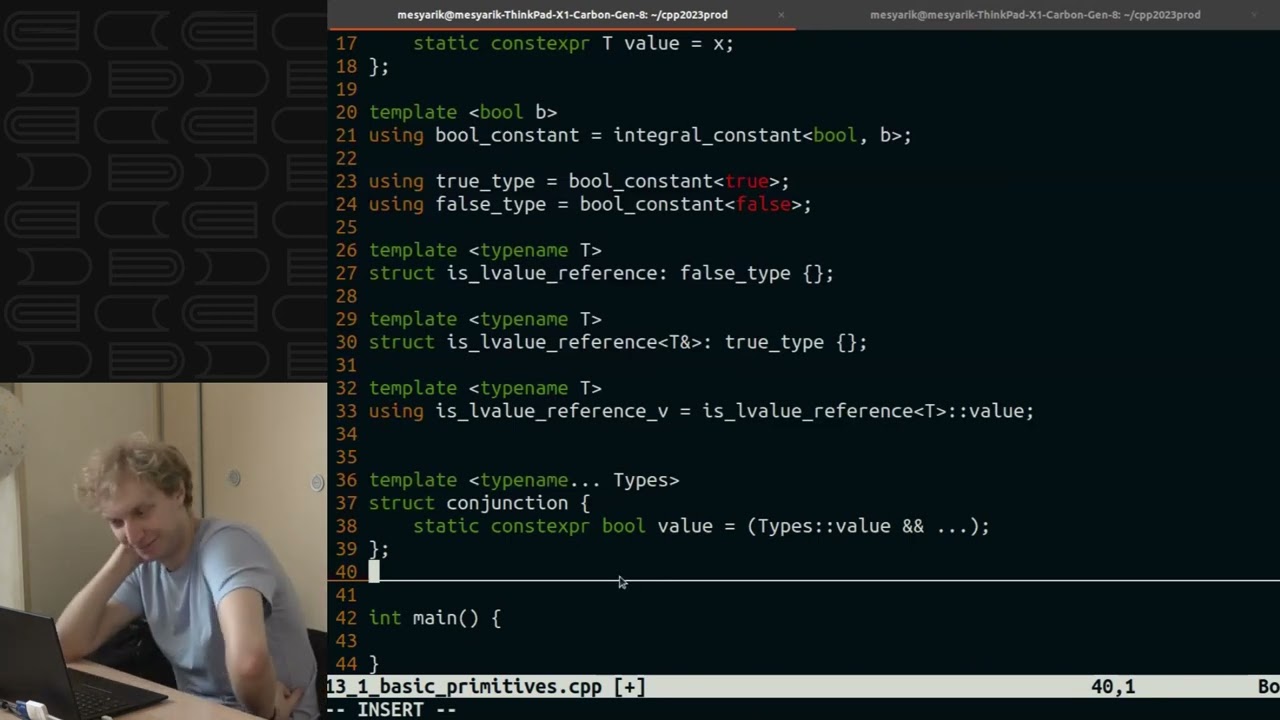Screen dimensions: 1280x720
Task: Click the presenter webcam video overlay
Action: [x=163, y=551]
